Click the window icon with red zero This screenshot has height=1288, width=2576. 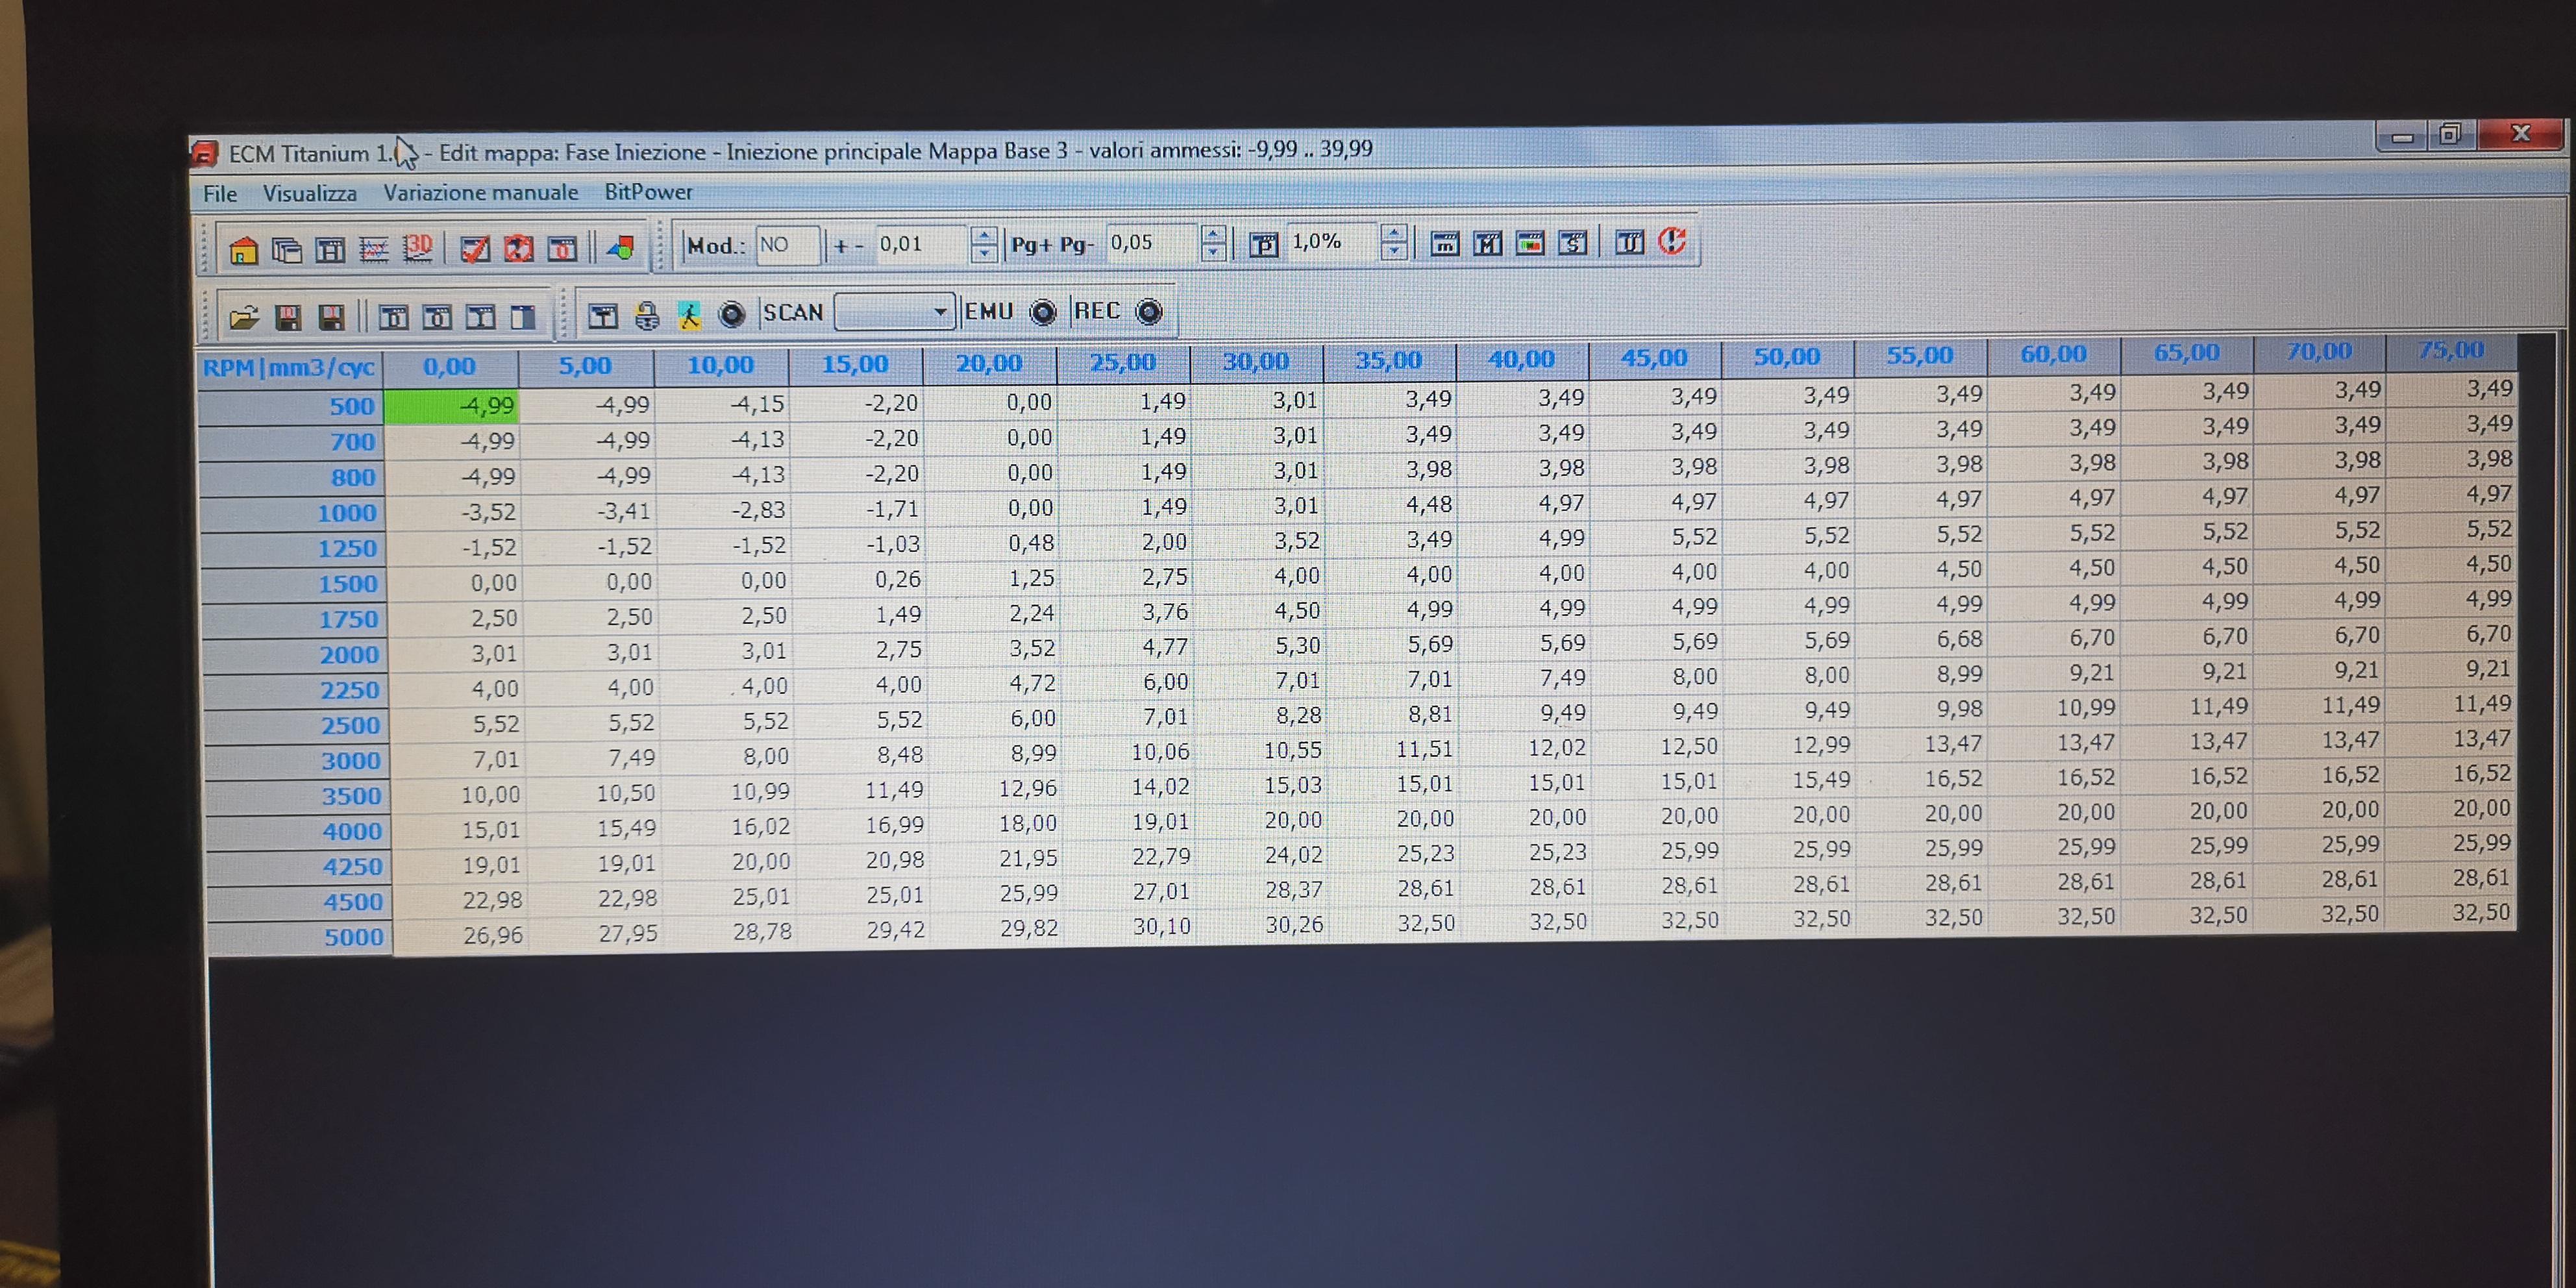pos(563,248)
